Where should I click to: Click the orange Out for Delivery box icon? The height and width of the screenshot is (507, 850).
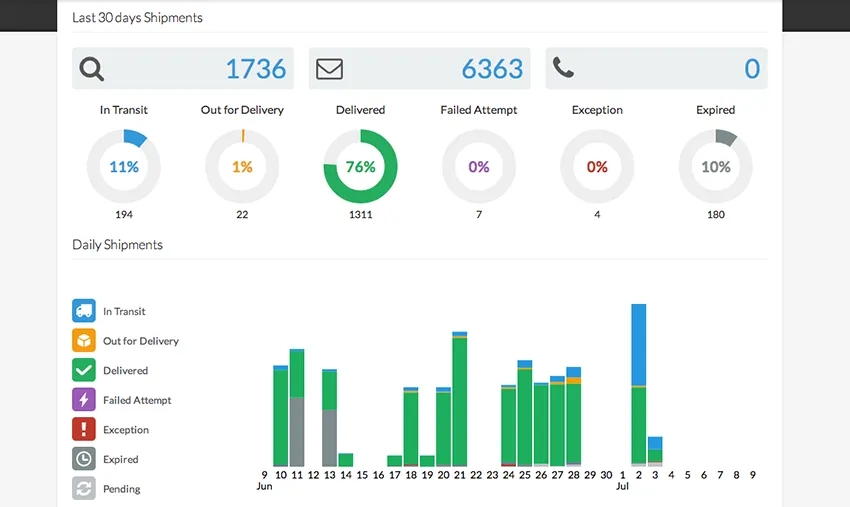pos(83,341)
